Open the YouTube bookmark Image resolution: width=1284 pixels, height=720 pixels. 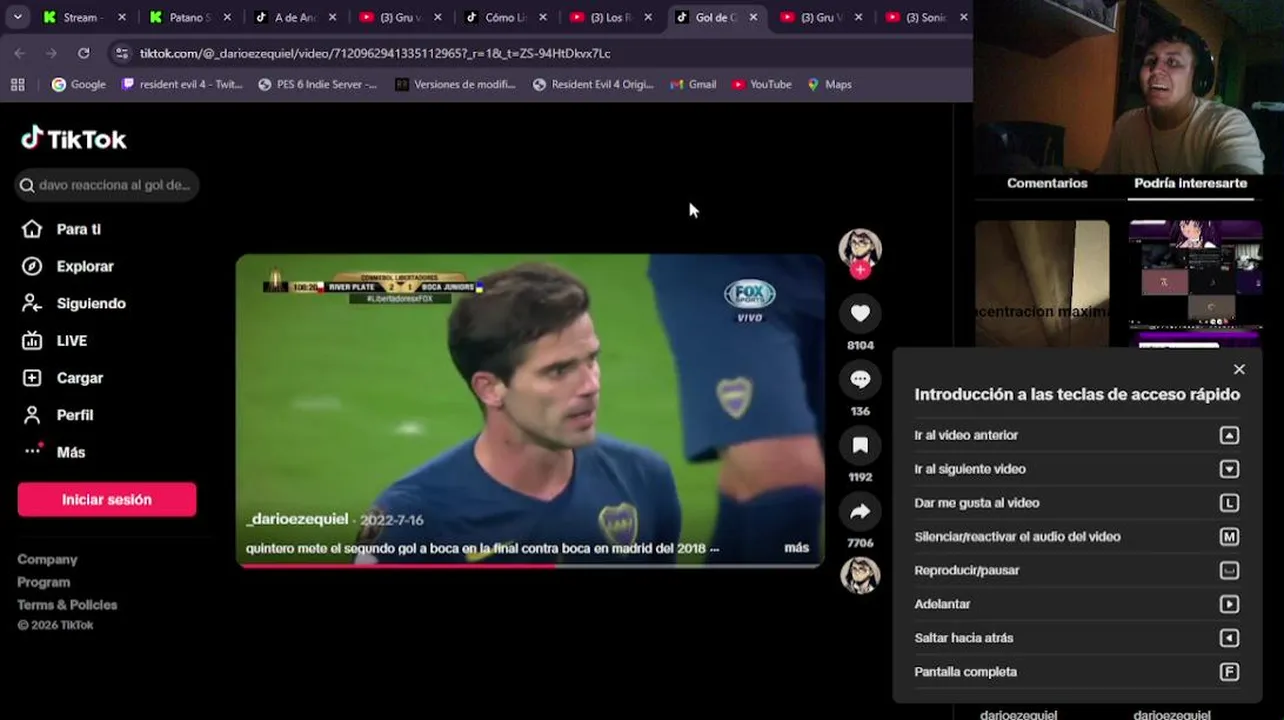coord(761,84)
